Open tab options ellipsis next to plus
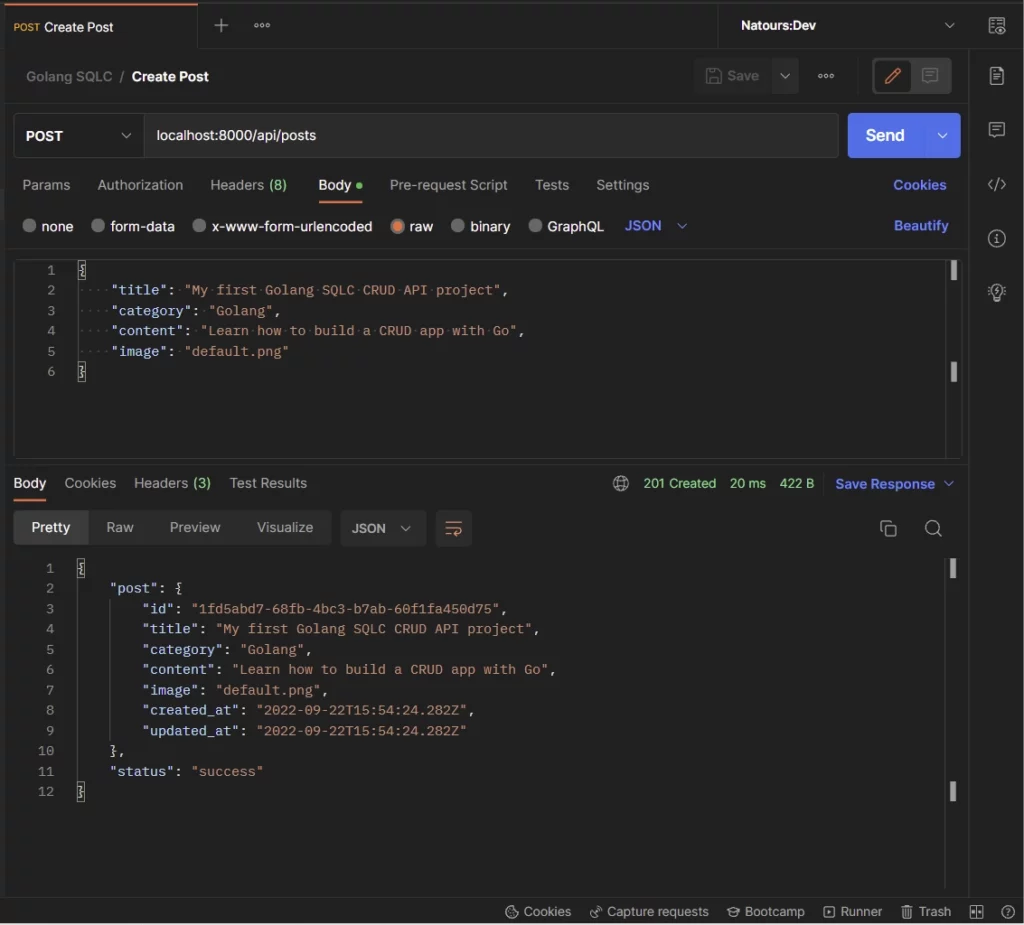 coord(262,25)
